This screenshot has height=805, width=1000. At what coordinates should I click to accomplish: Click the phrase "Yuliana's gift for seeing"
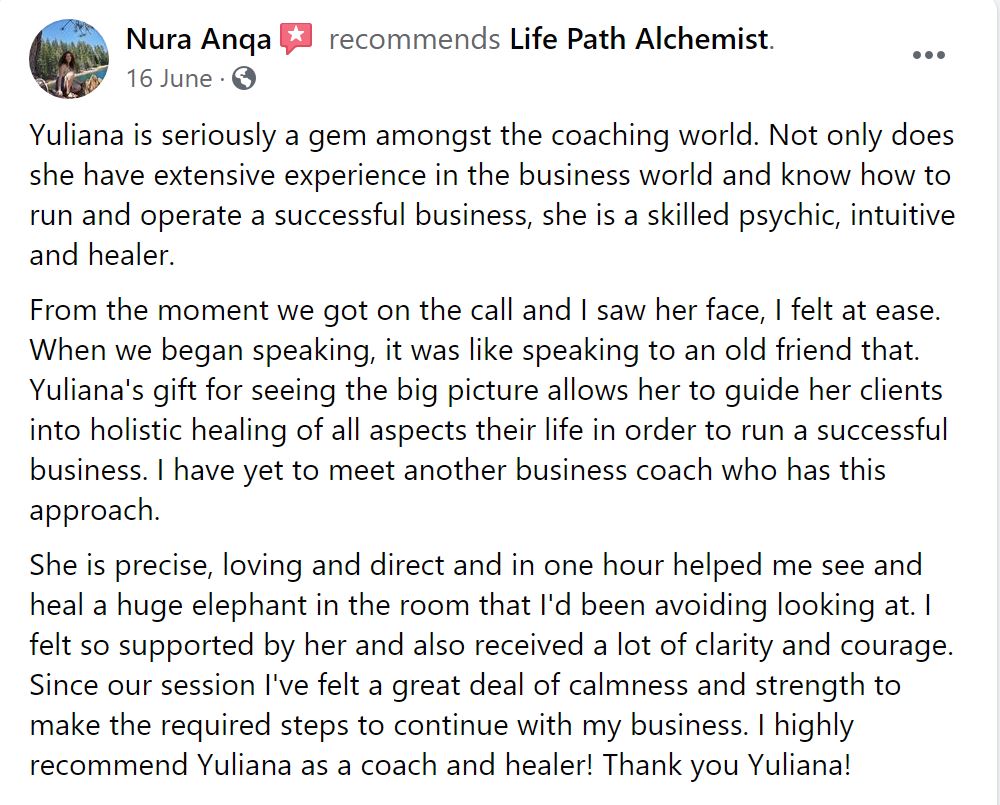[182, 391]
